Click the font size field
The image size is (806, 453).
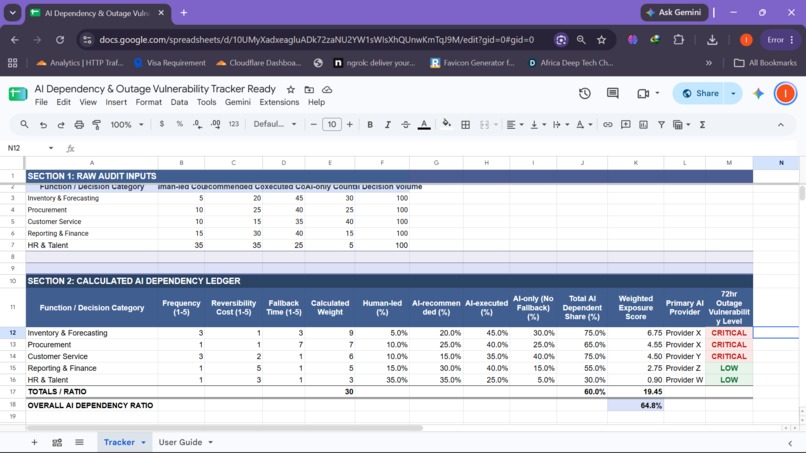pyautogui.click(x=332, y=124)
